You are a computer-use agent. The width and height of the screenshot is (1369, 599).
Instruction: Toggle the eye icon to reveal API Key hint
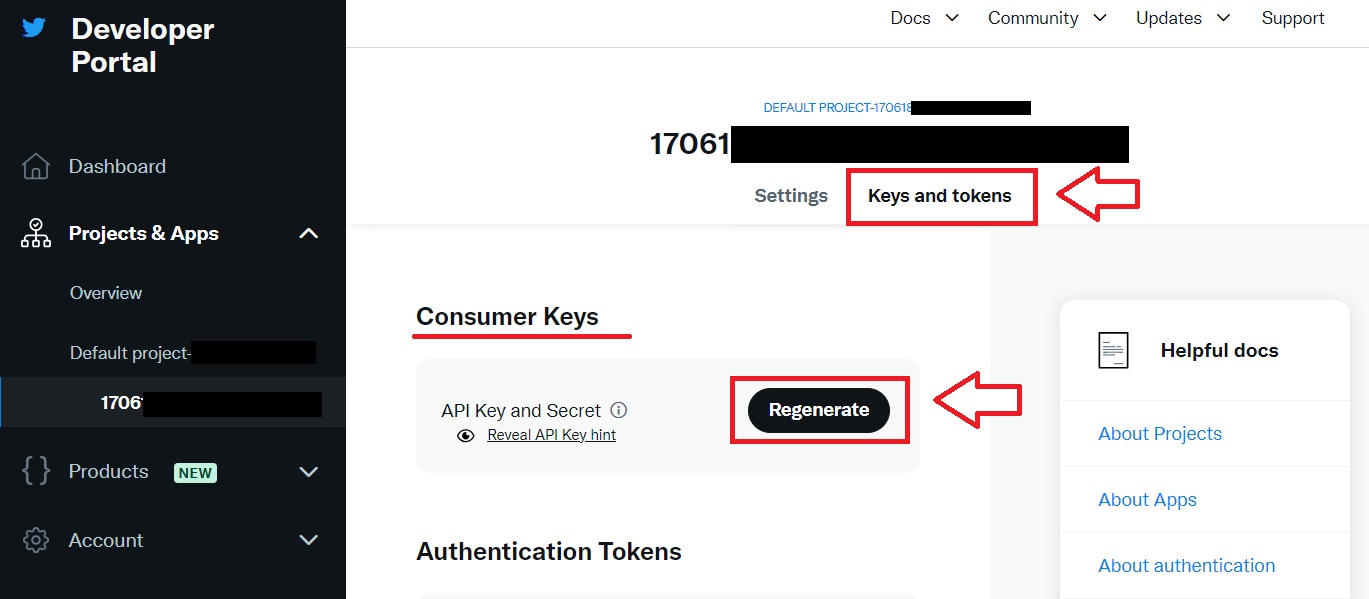[x=465, y=436]
